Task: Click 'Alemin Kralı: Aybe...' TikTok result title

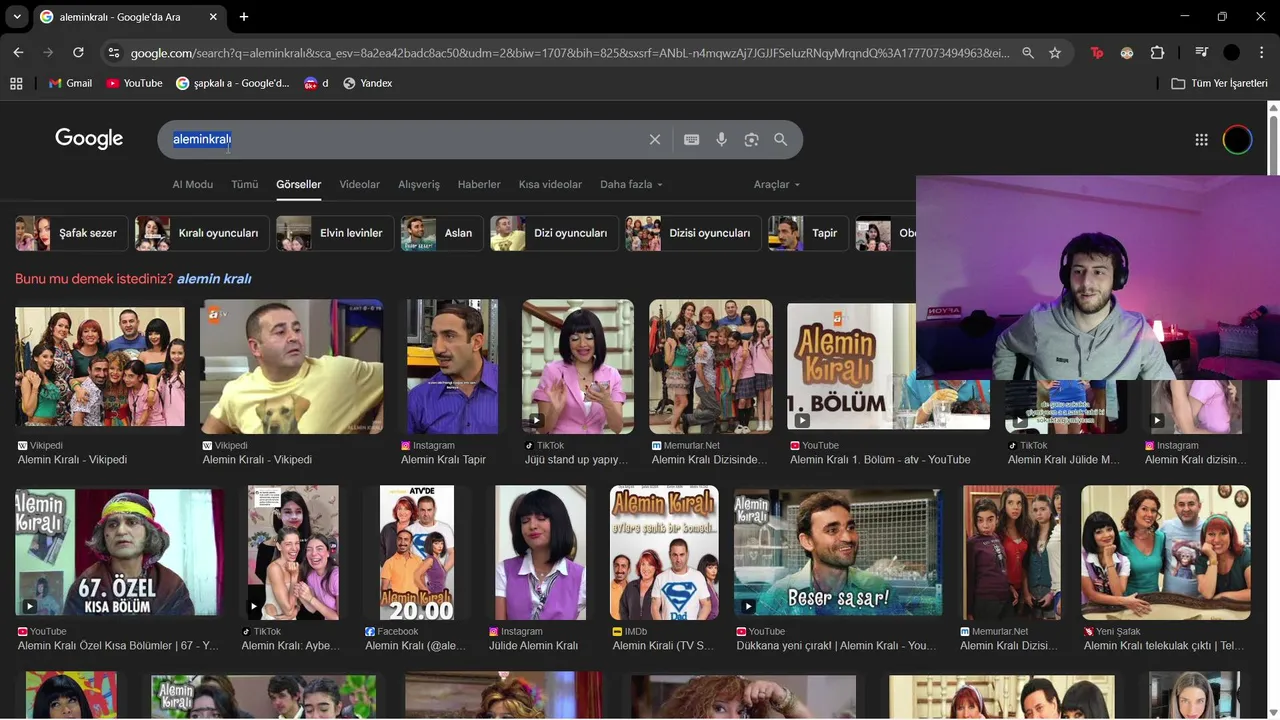Action: pyautogui.click(x=291, y=646)
